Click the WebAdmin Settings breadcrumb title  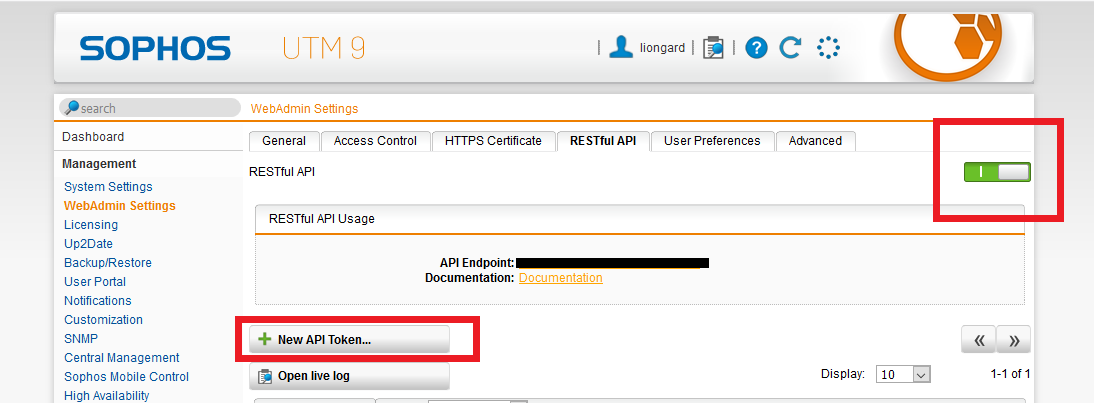(304, 109)
